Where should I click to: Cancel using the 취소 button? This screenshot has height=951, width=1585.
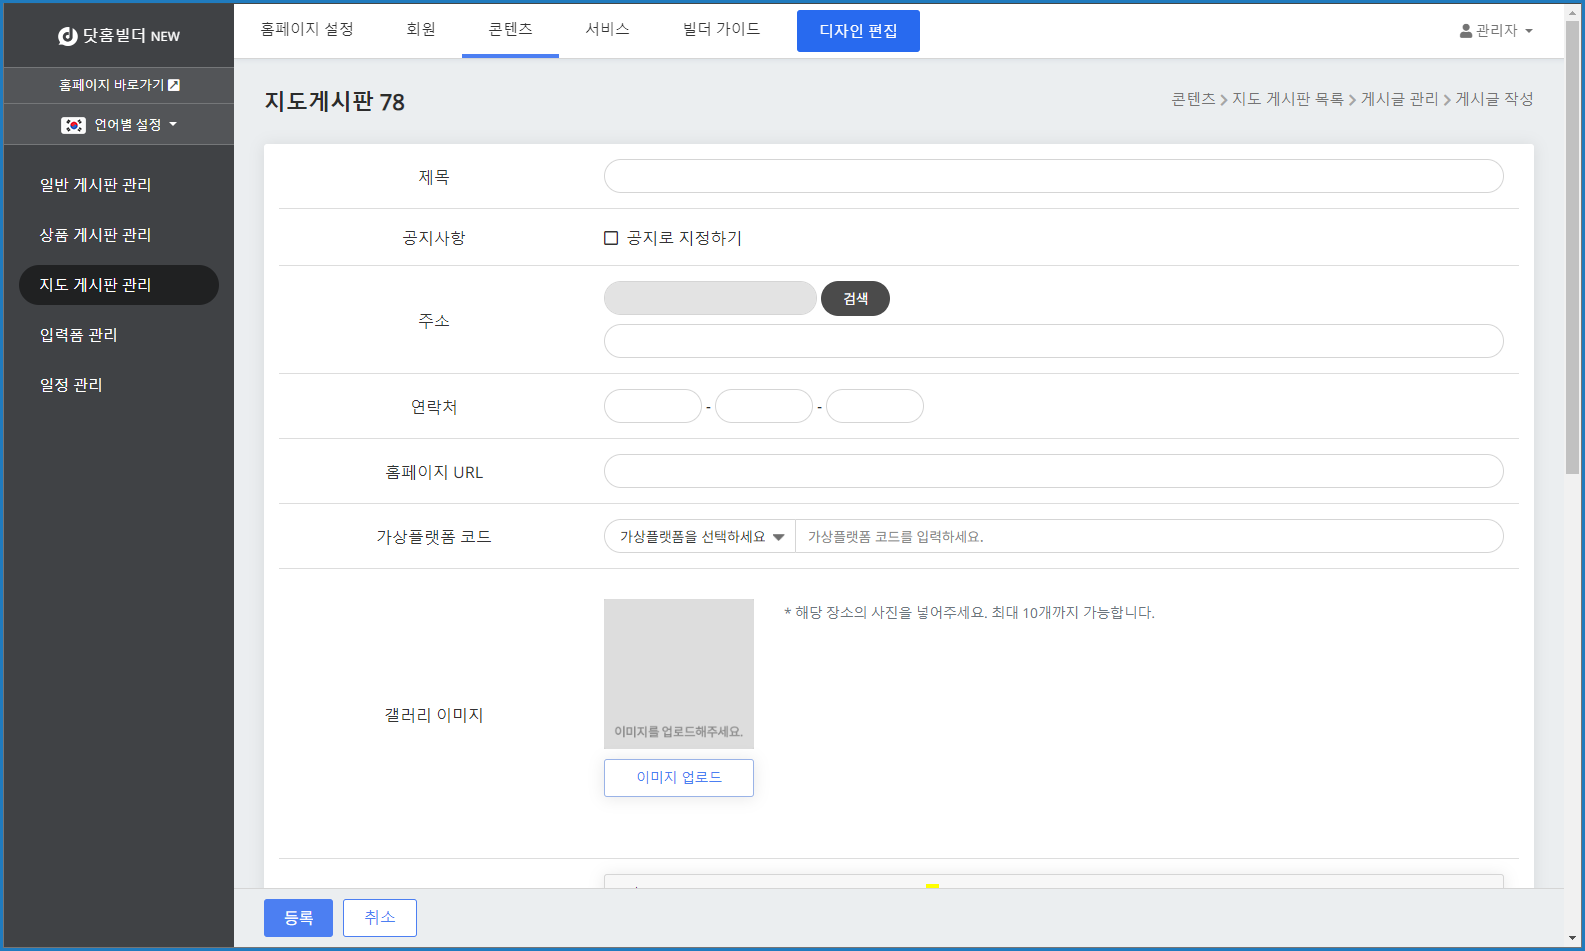(x=379, y=918)
